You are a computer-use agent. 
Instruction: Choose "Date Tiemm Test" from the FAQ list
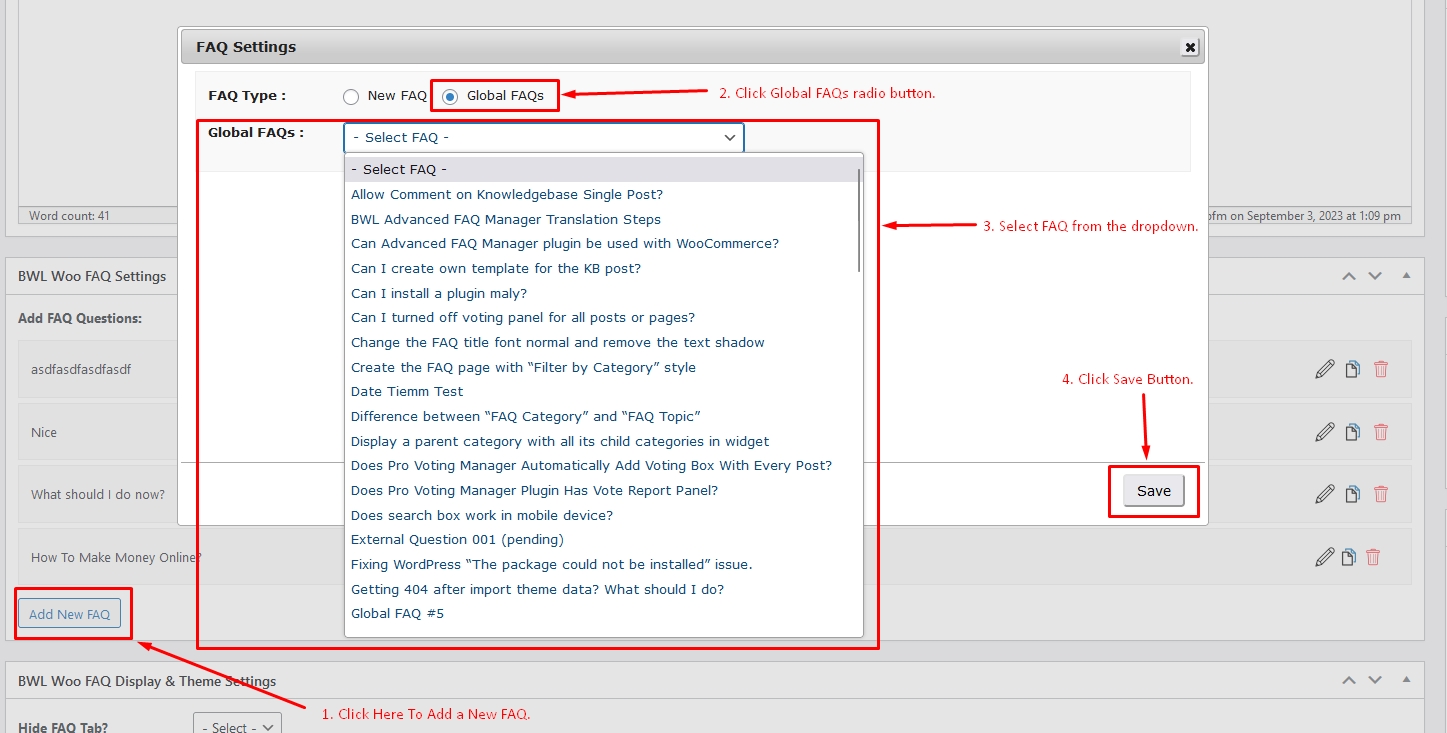pos(407,391)
